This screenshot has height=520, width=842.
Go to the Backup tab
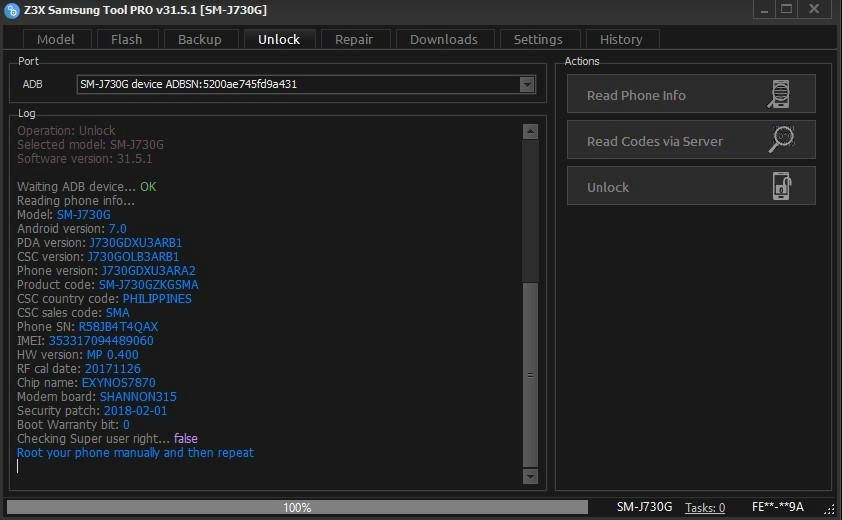[x=200, y=39]
